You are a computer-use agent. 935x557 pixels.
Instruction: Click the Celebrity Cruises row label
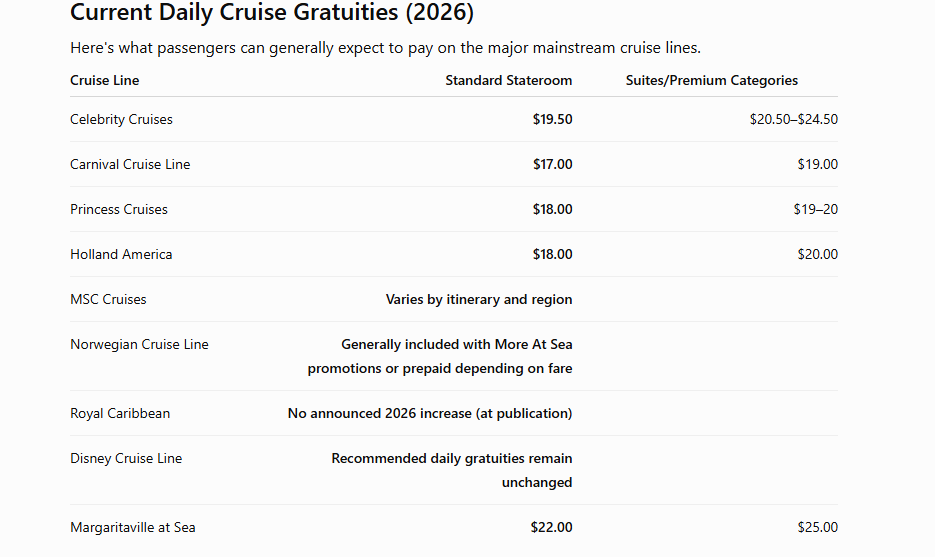(121, 119)
